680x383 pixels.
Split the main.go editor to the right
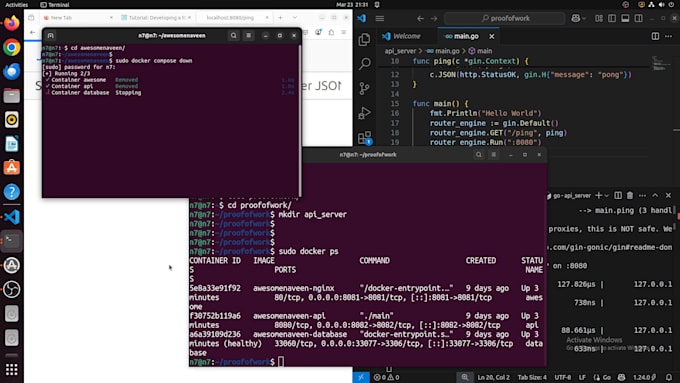[655, 36]
